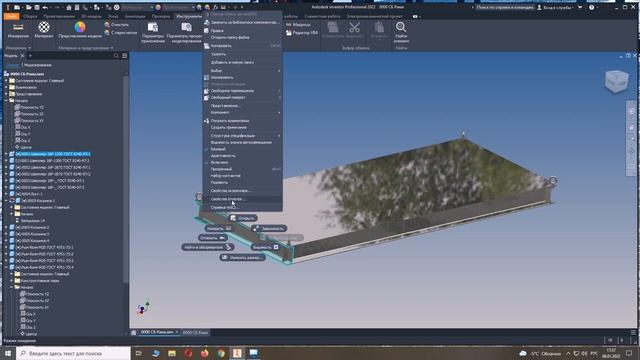
Task: Expand Relationships folder in browser tree
Action: (x=6, y=87)
